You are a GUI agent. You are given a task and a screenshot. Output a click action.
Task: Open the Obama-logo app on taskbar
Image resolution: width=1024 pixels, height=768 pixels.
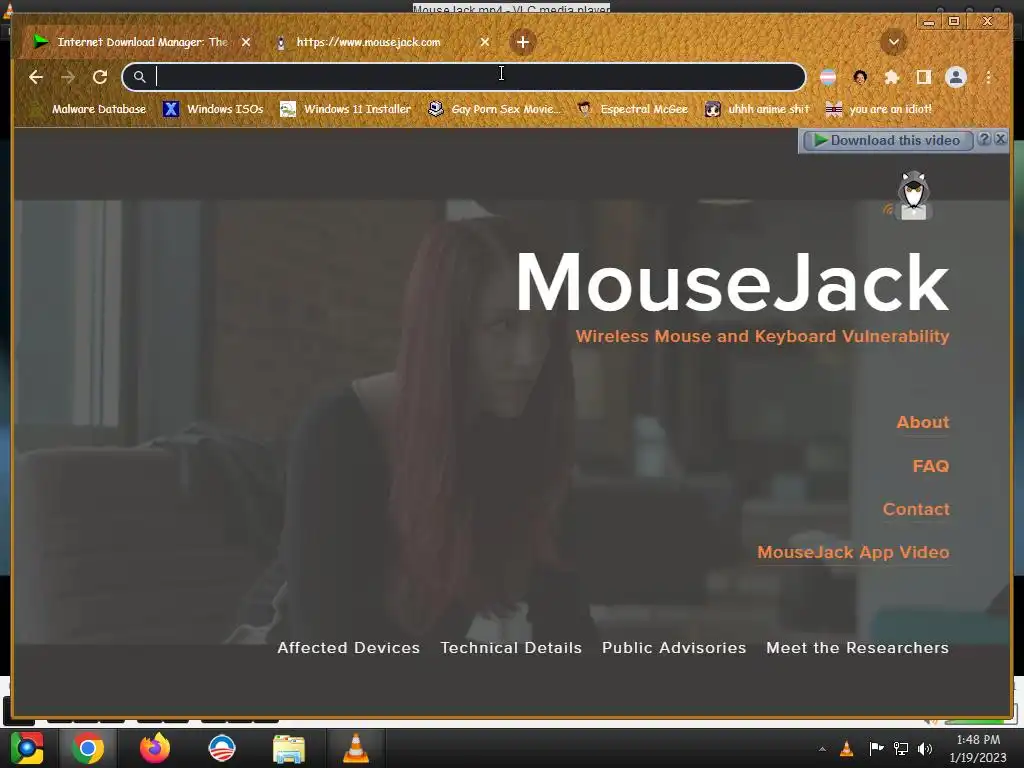tap(222, 748)
